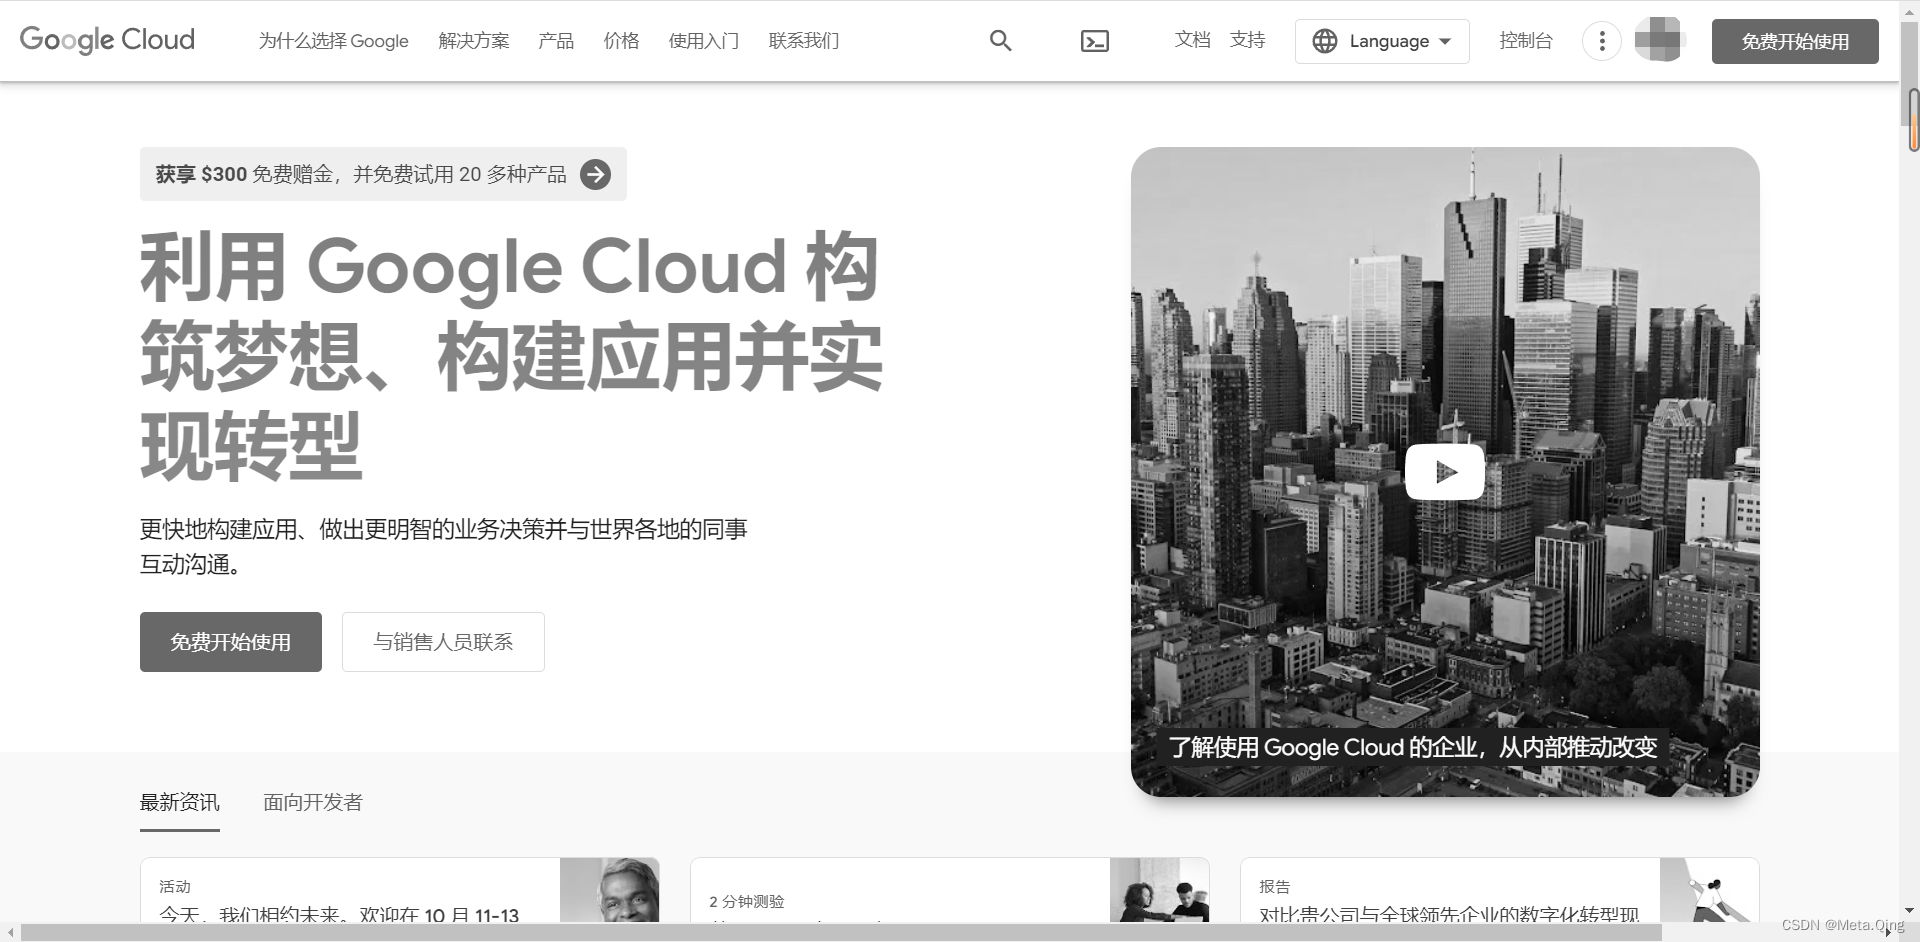
Task: Click hero 免费开始使用 button below description
Action: 231,642
